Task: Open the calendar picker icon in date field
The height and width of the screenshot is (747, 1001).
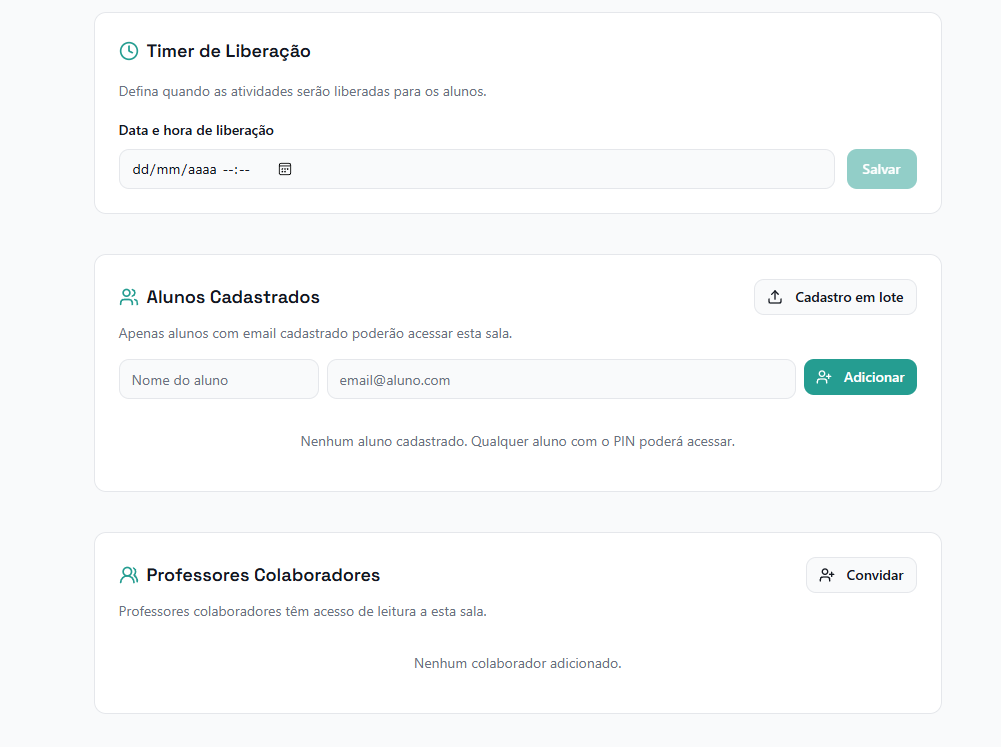Action: (x=285, y=169)
